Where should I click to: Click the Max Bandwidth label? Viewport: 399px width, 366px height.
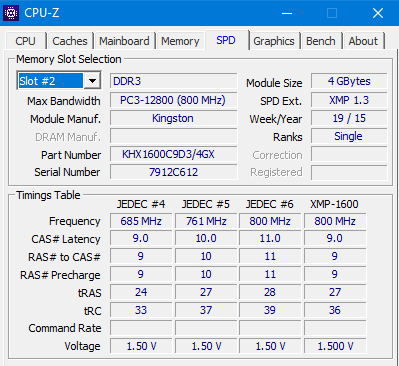pyautogui.click(x=64, y=101)
